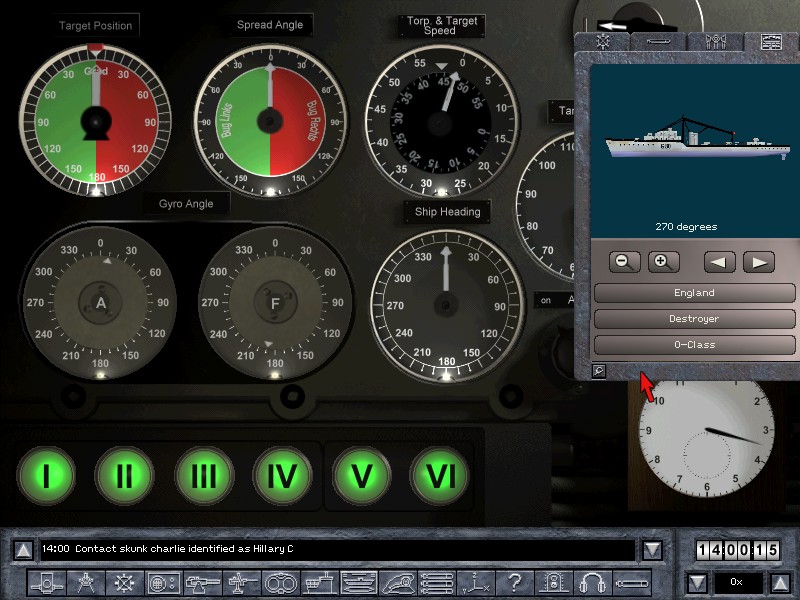Click the help question mark icon
The width and height of the screenshot is (800, 600).
[x=514, y=582]
